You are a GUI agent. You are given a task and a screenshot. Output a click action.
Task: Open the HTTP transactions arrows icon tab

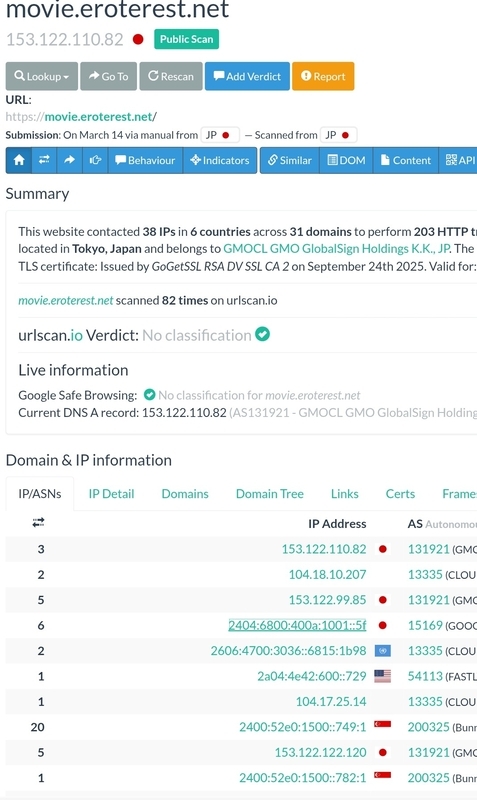[x=44, y=160]
